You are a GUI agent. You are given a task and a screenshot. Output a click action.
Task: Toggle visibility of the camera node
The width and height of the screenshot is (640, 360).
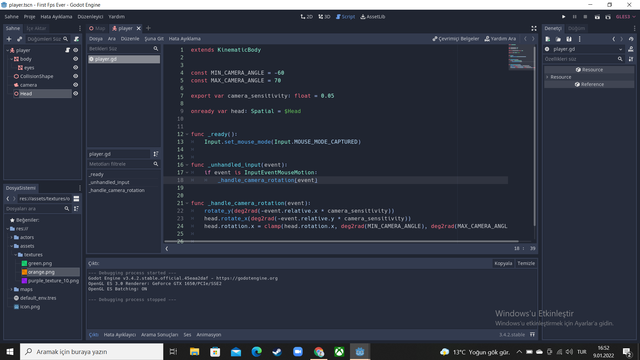point(76,85)
